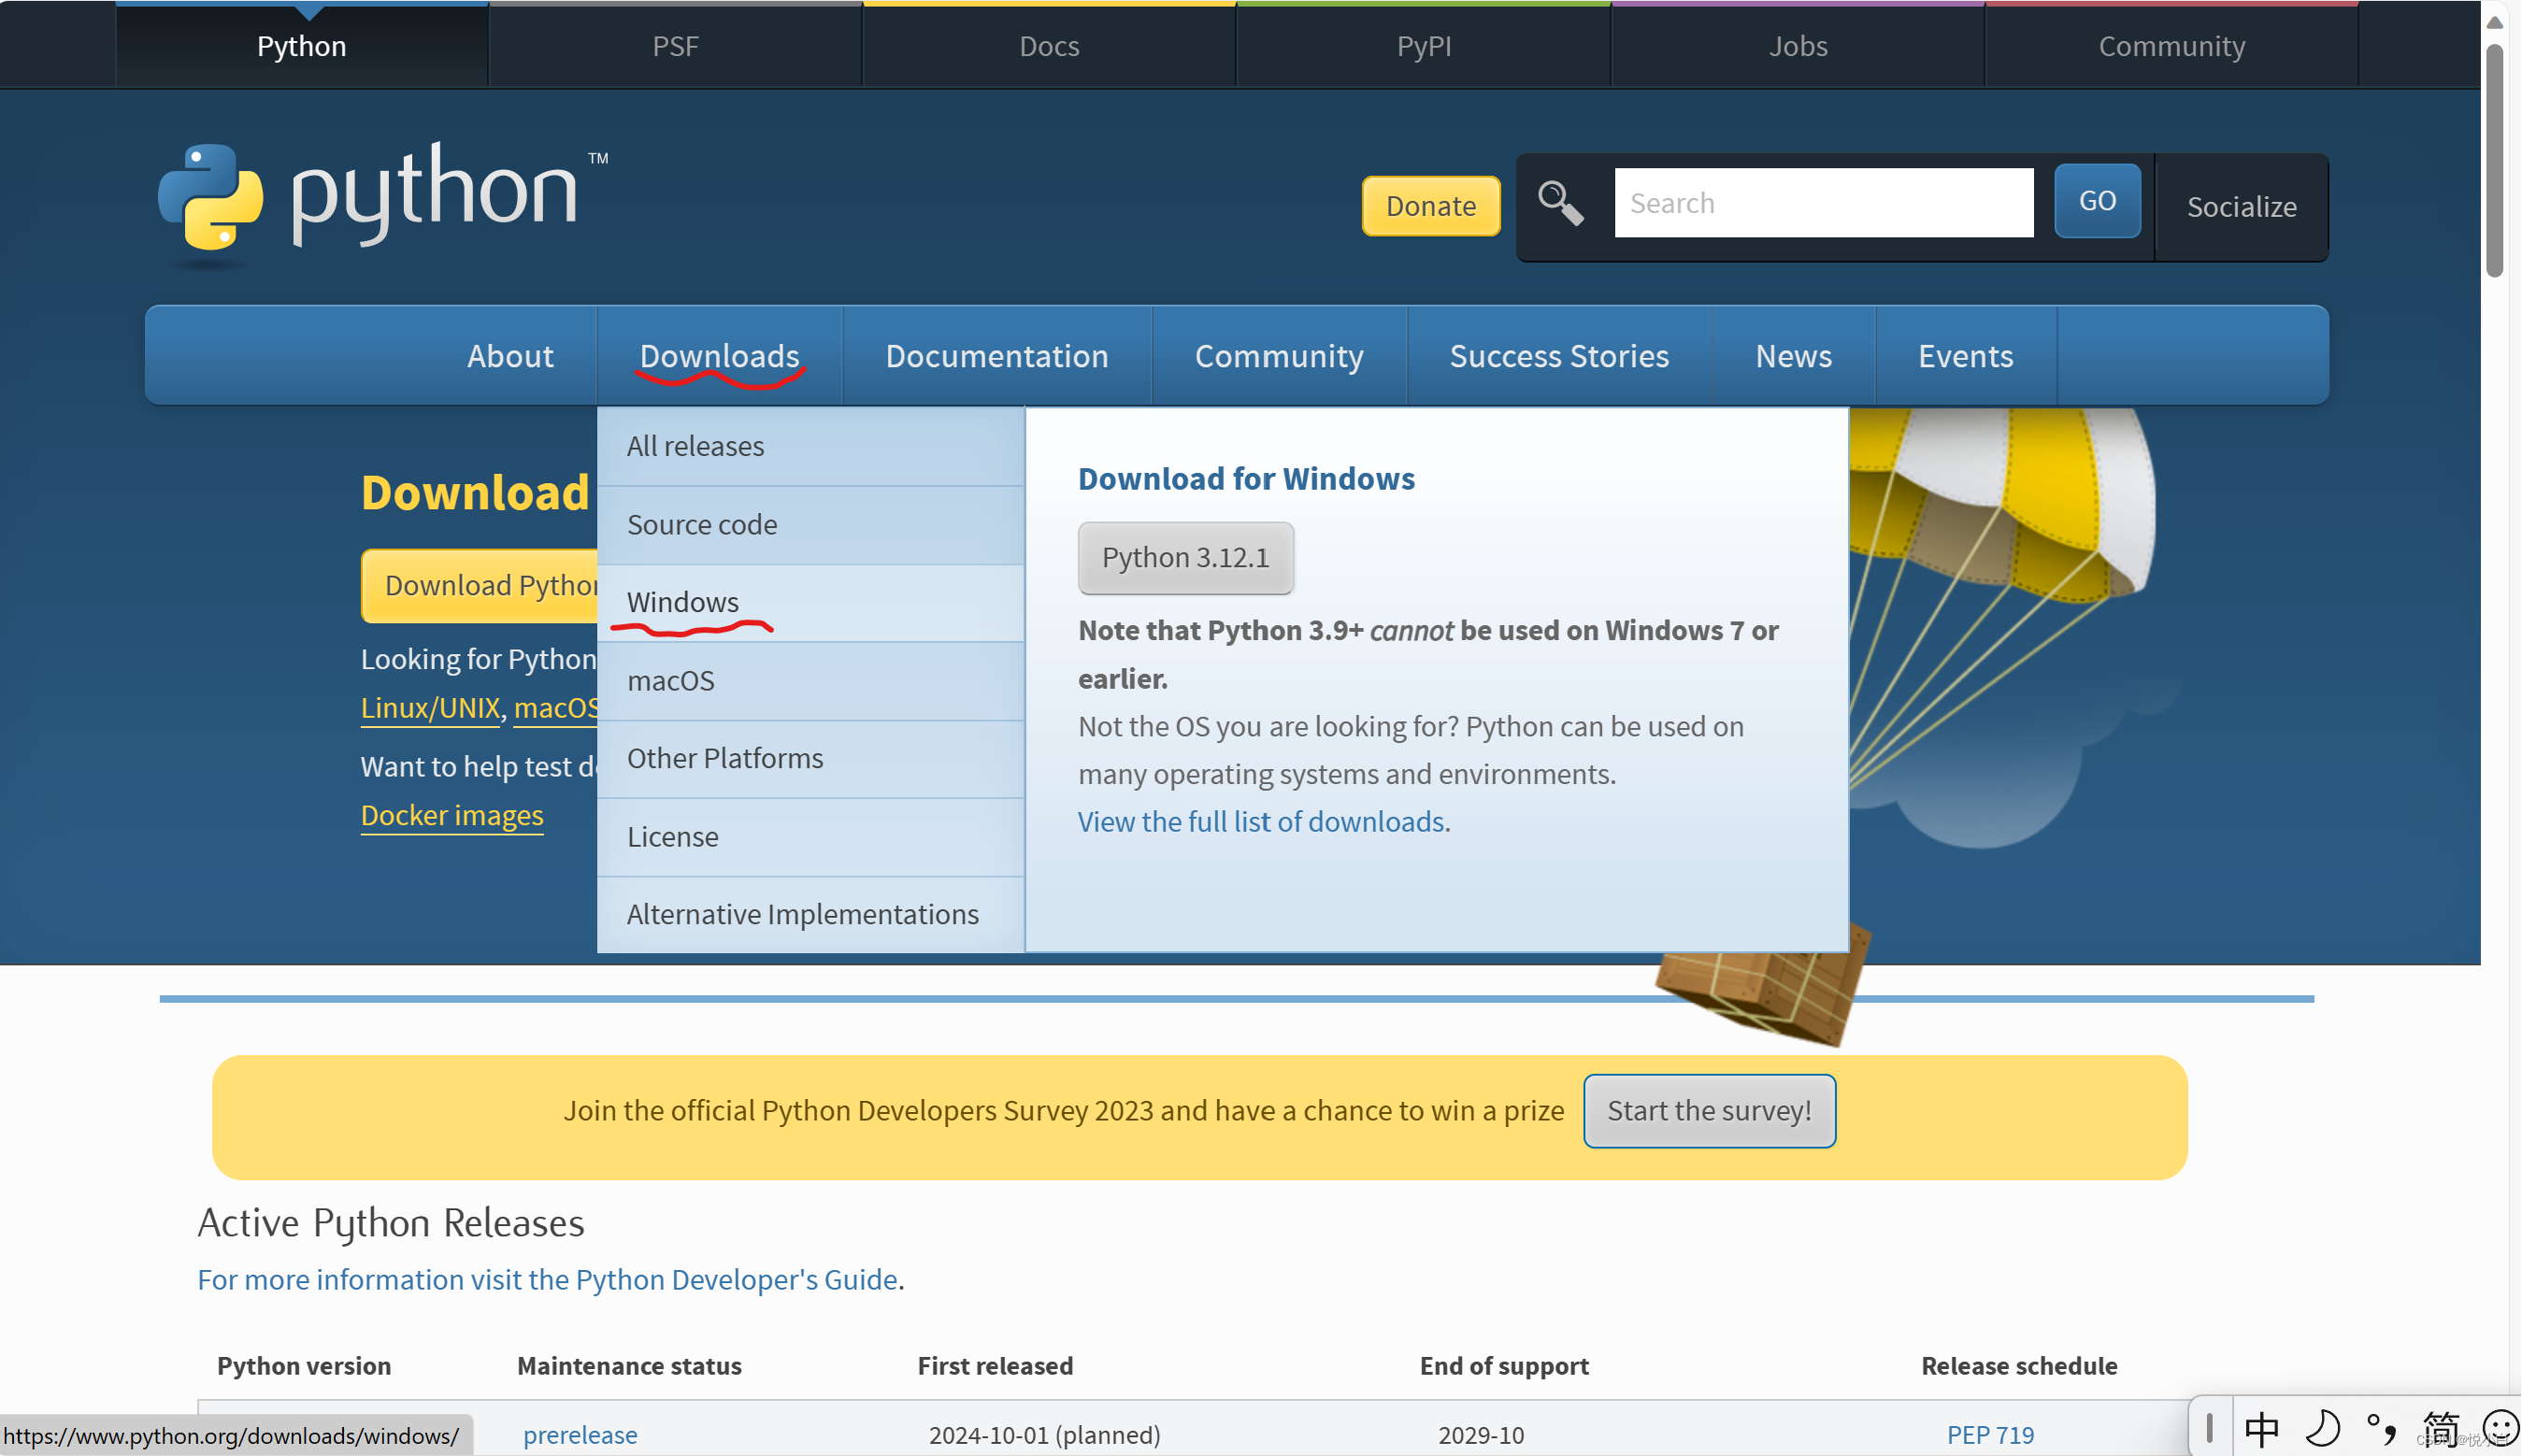
Task: Visit the Python Developer's Guide link
Action: click(x=547, y=1280)
